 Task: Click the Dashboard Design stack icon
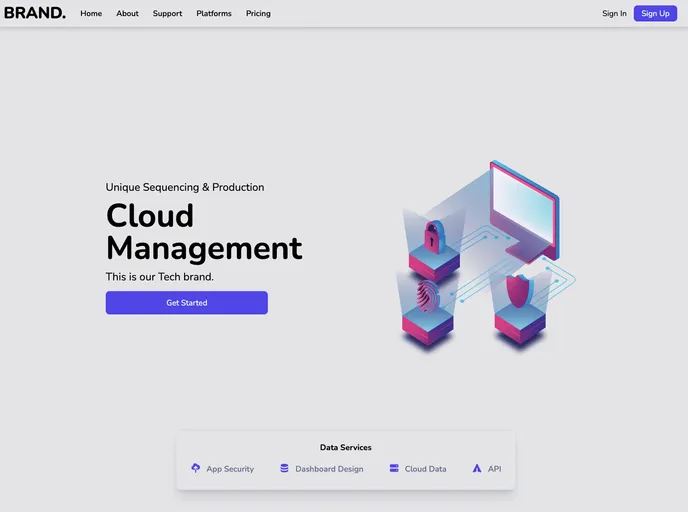[x=284, y=468]
